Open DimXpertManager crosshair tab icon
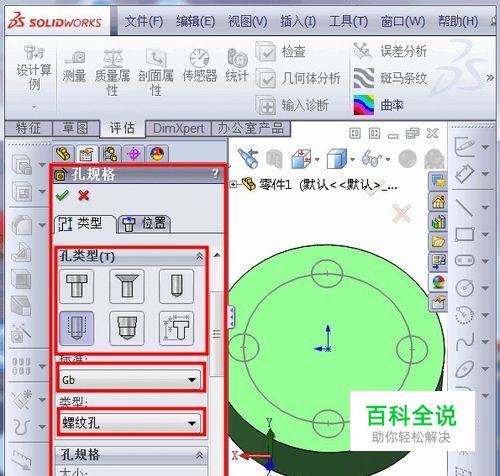The height and width of the screenshot is (476, 500). [x=134, y=154]
